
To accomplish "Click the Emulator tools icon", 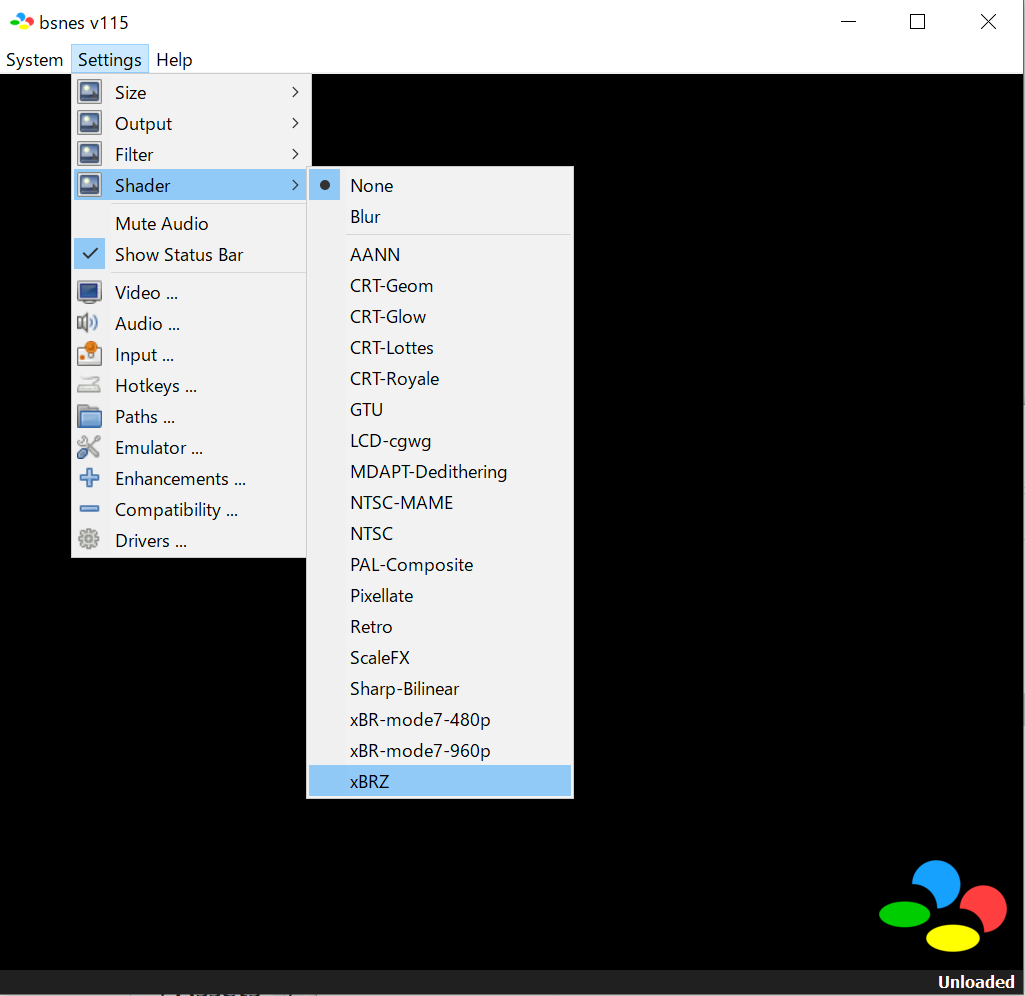I will (89, 447).
